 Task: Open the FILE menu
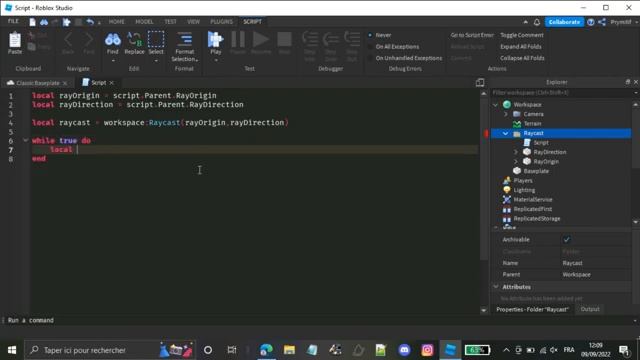pyautogui.click(x=13, y=22)
